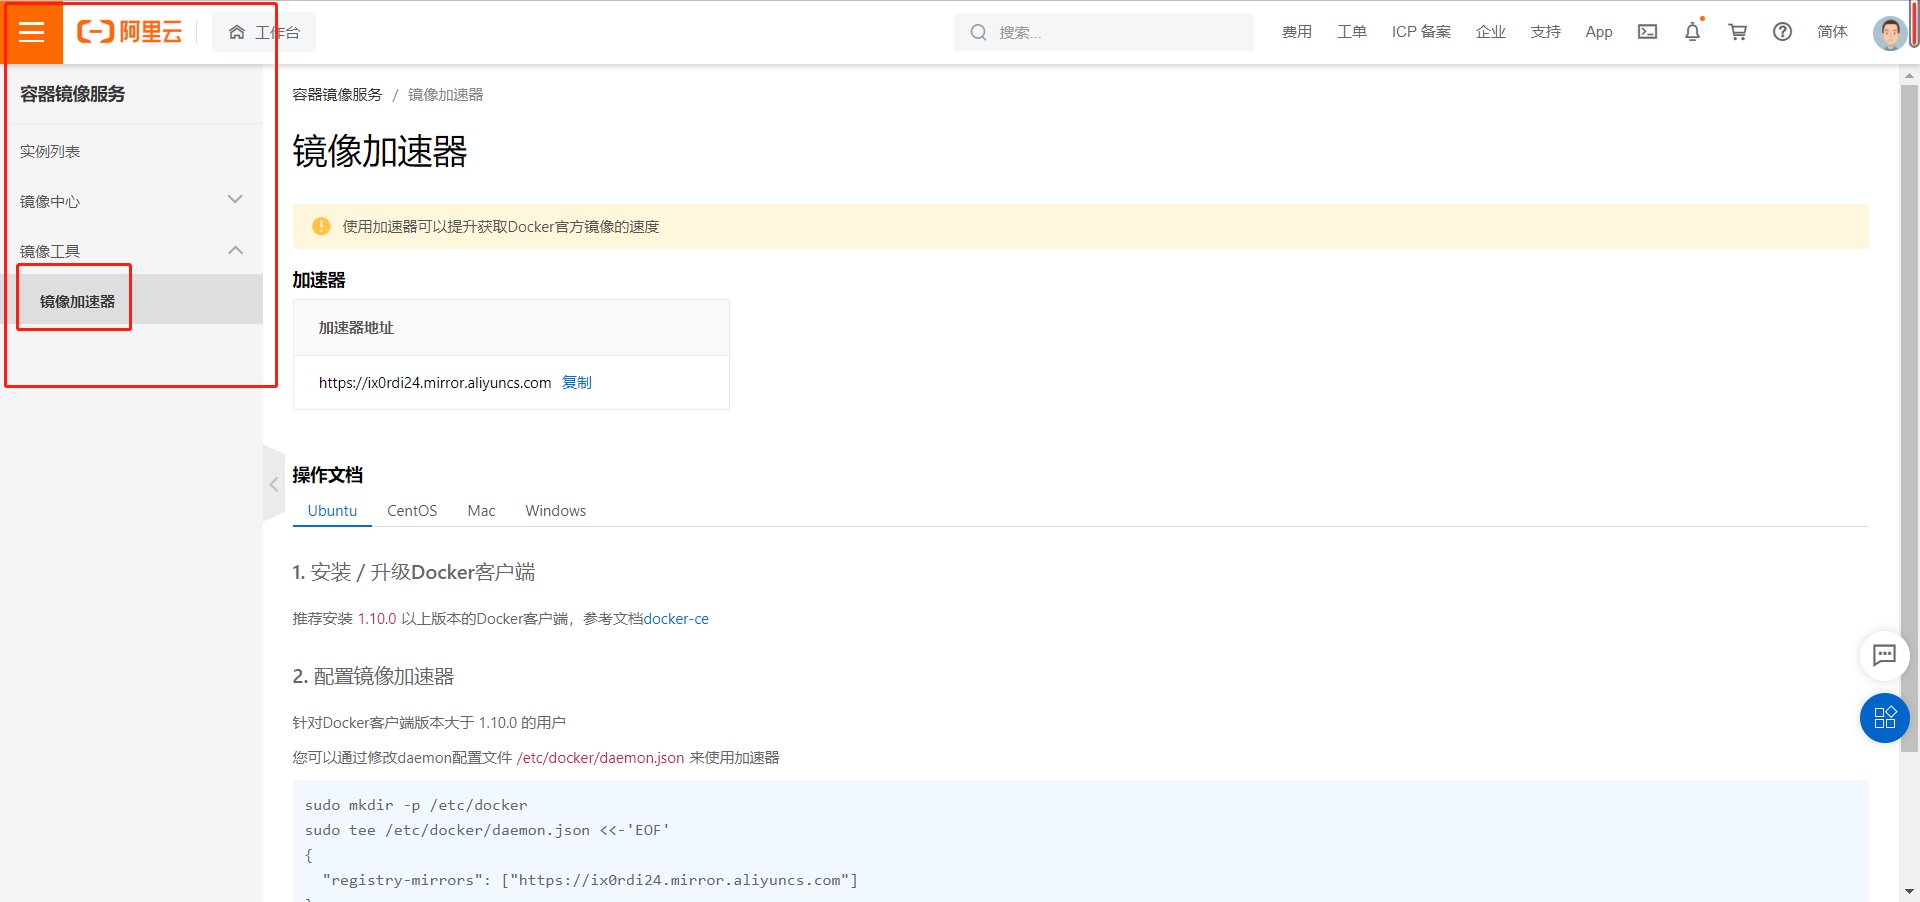Open the 支持 menu
The width and height of the screenshot is (1920, 902).
pyautogui.click(x=1546, y=32)
